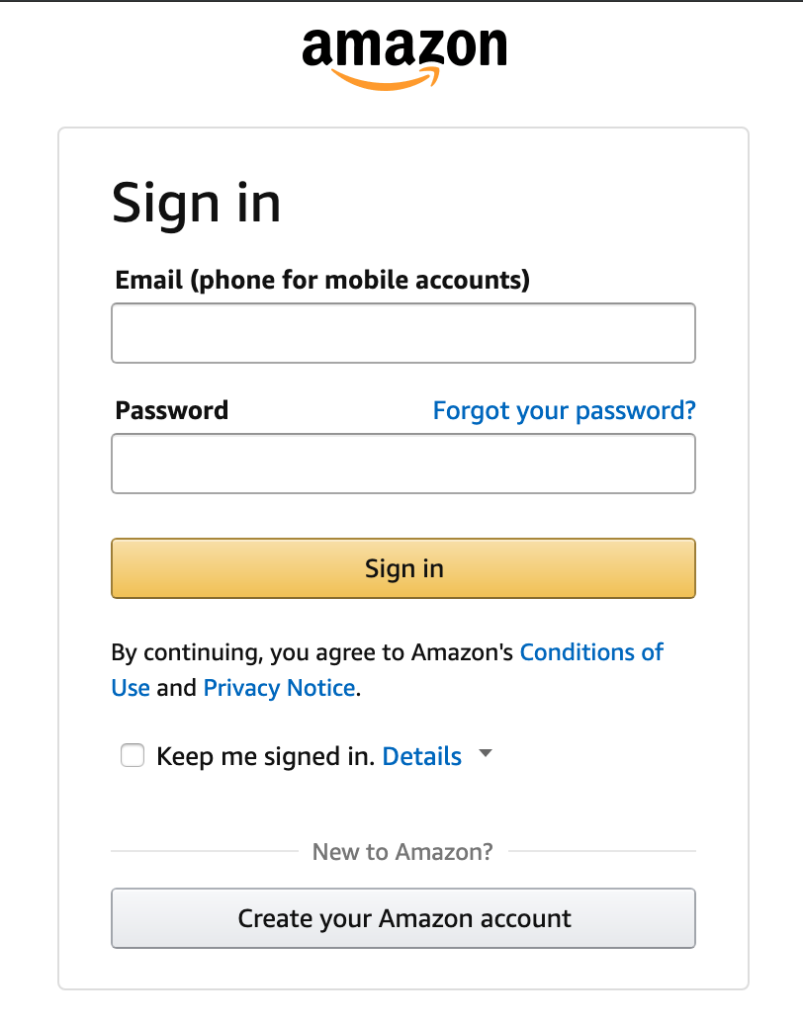Screen dimensions: 803x1024
Task: Click 'Create your Amazon account' button
Action: [x=403, y=918]
